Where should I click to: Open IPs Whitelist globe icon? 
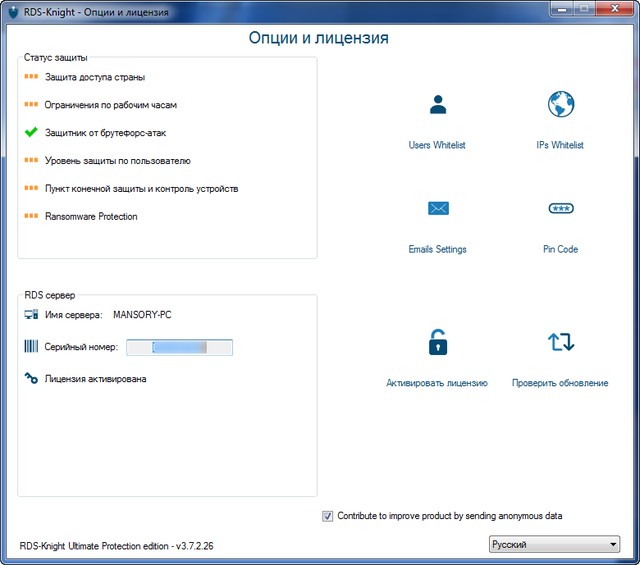point(561,104)
